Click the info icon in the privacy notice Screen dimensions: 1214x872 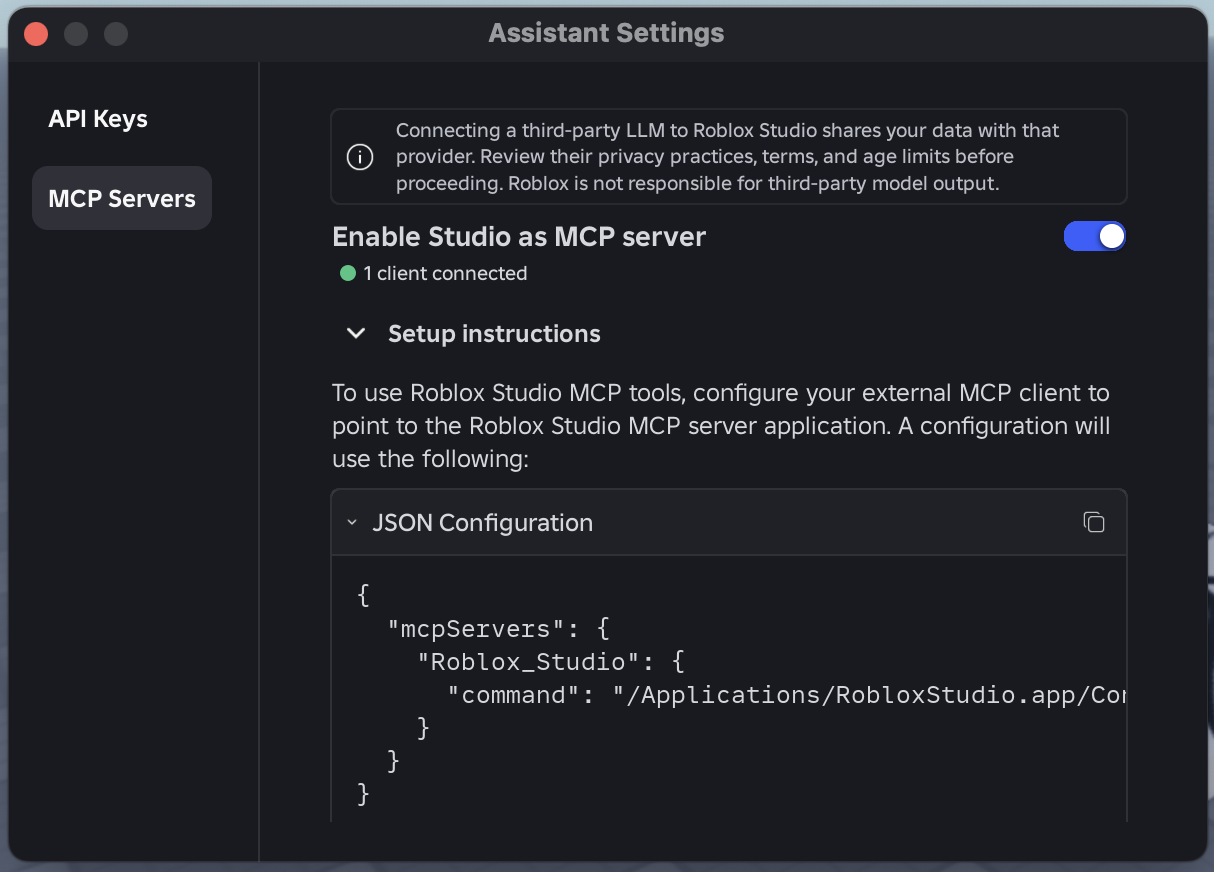[x=359, y=157]
